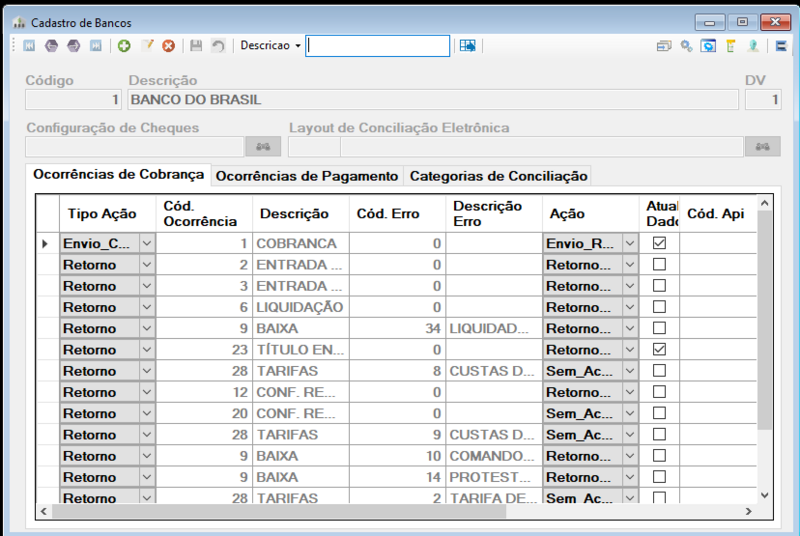Screen dimensions: 800x536
Task: Add a new bank record
Action: click(x=123, y=46)
